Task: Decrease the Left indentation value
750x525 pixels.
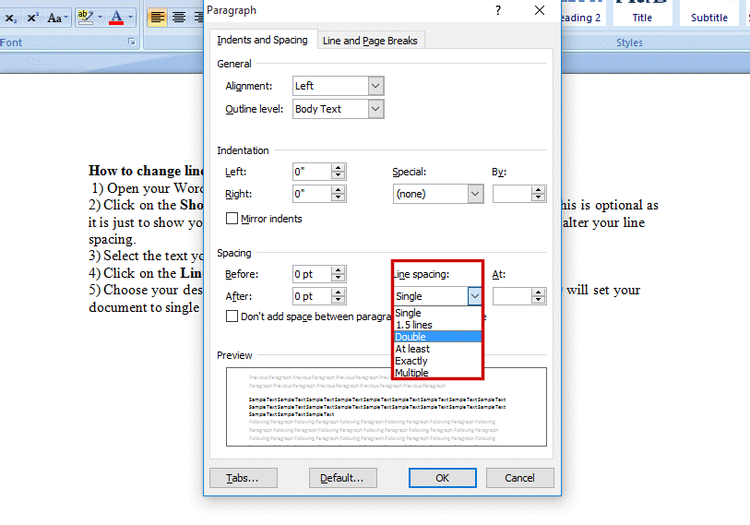Action: click(338, 175)
